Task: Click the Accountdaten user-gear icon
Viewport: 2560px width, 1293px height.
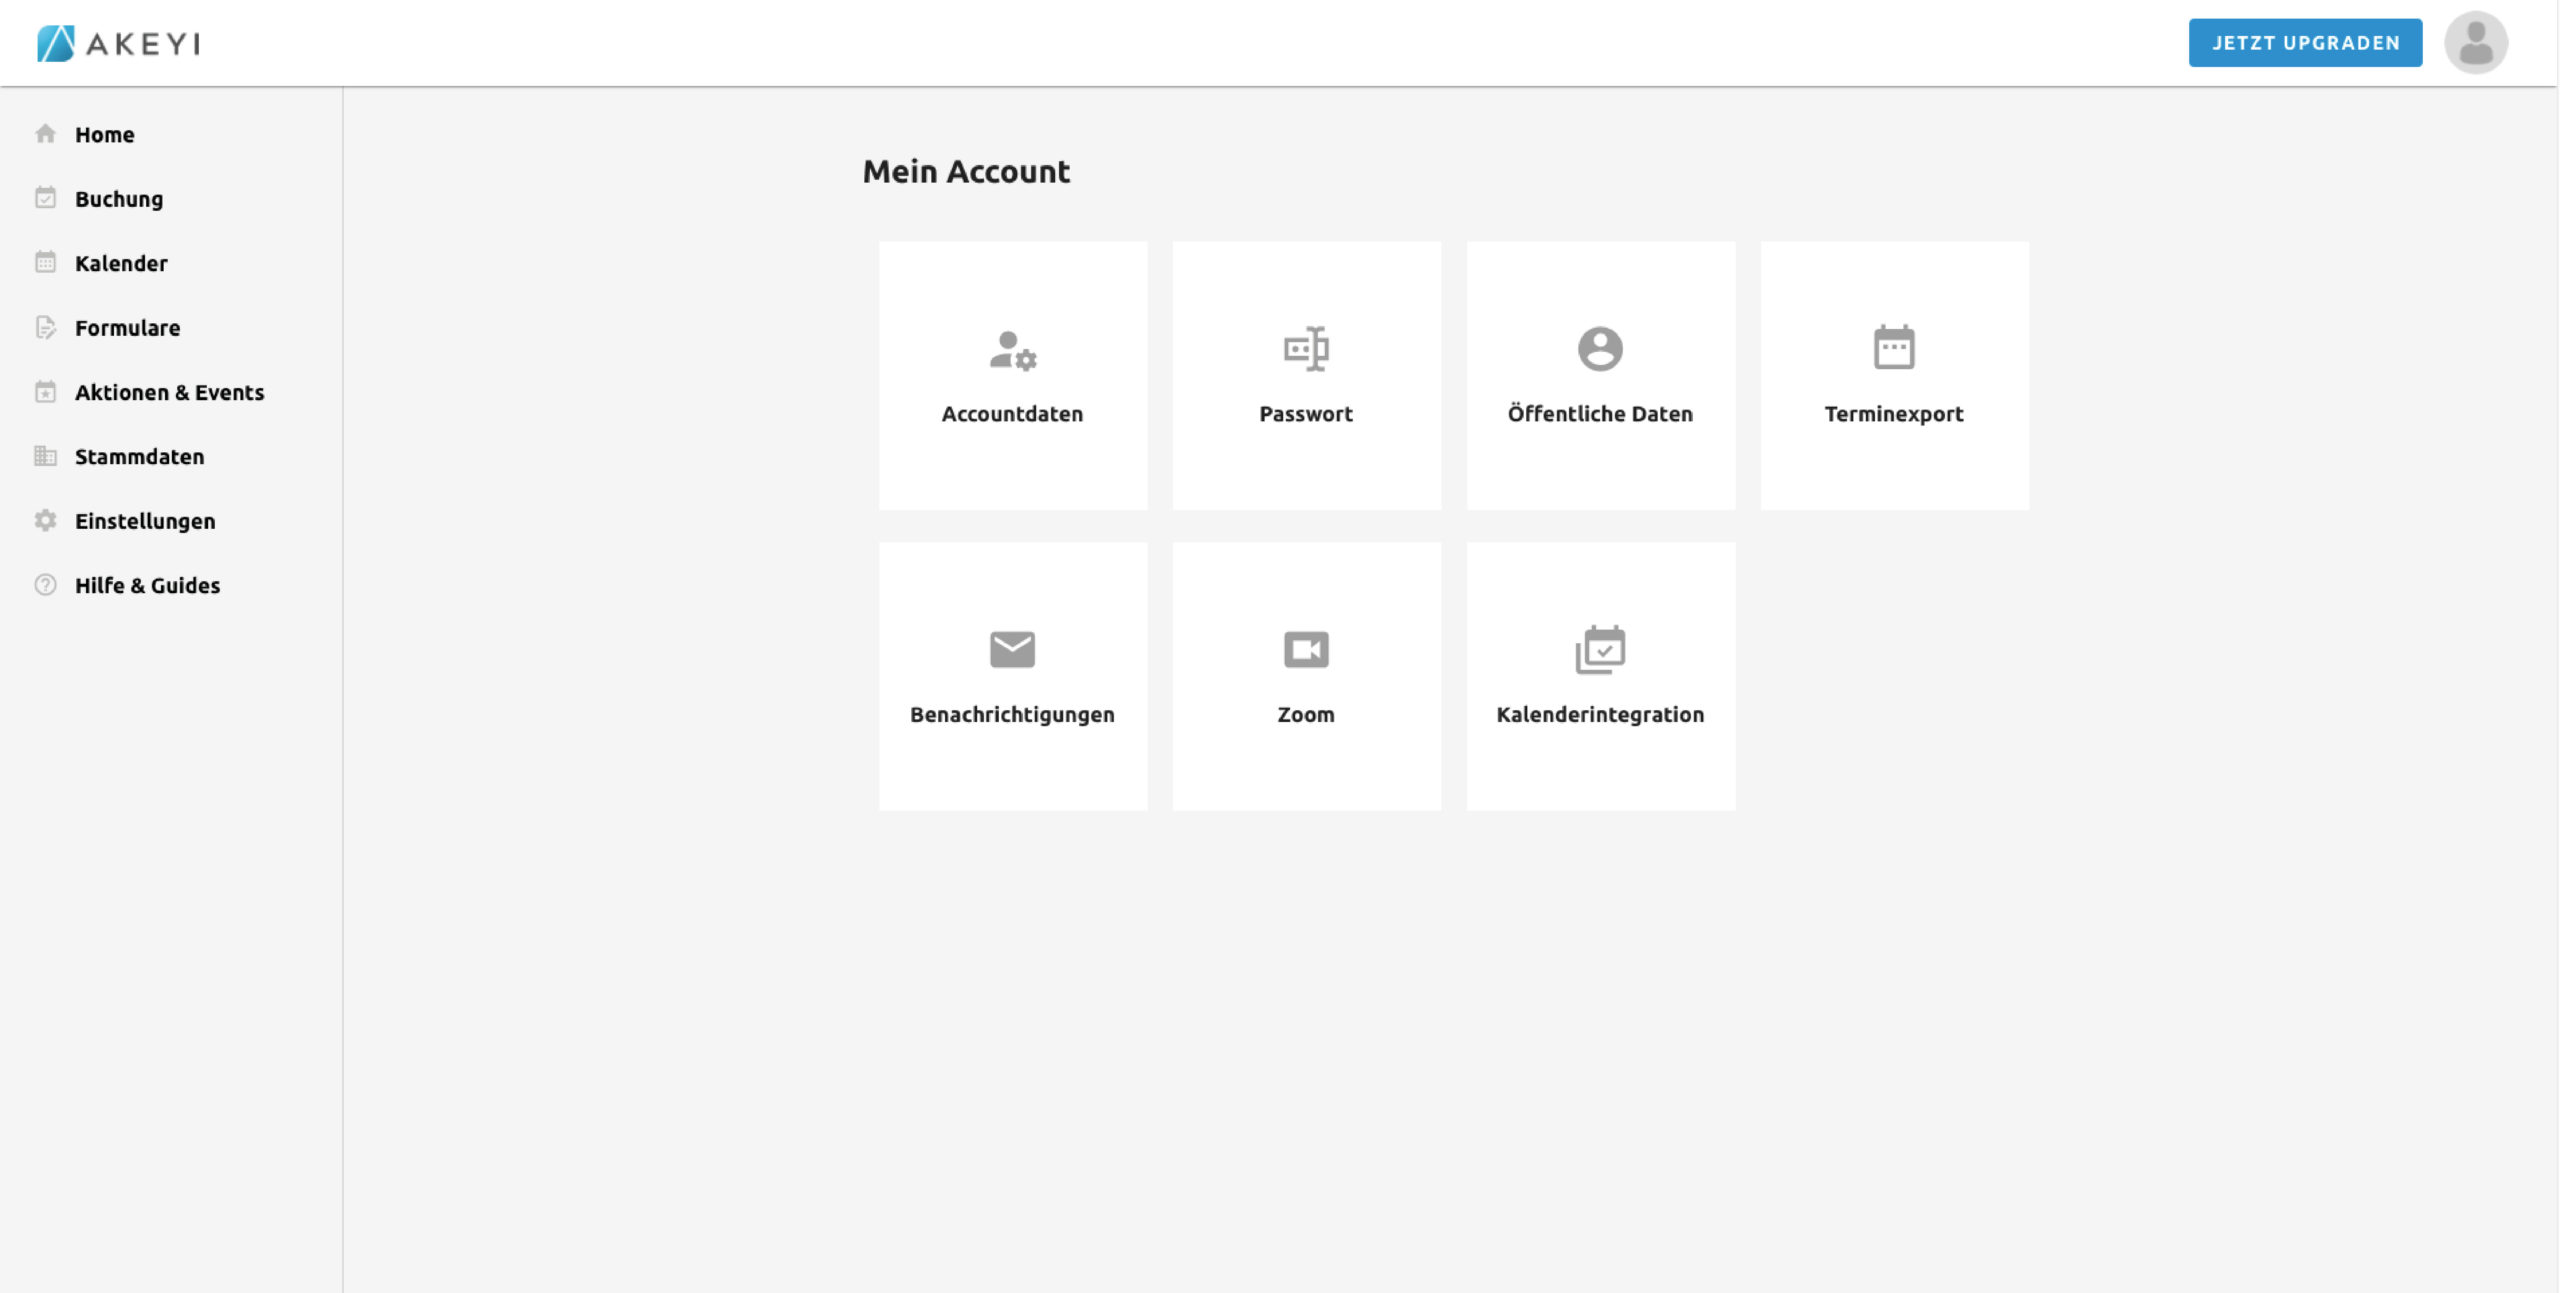Action: pyautogui.click(x=1012, y=350)
